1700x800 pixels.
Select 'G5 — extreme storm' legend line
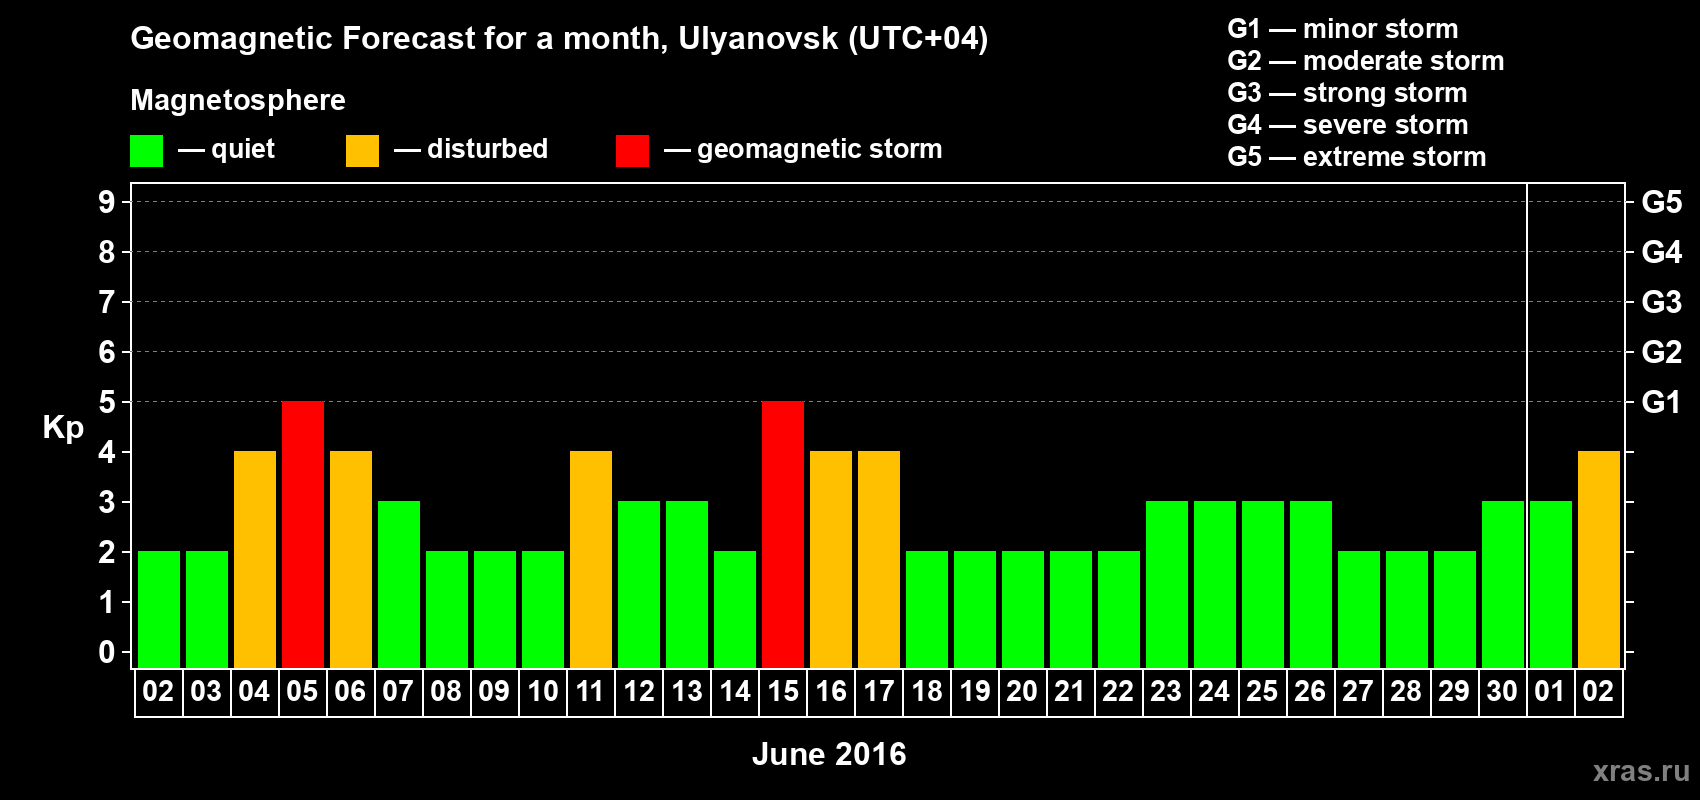[x=1357, y=157]
